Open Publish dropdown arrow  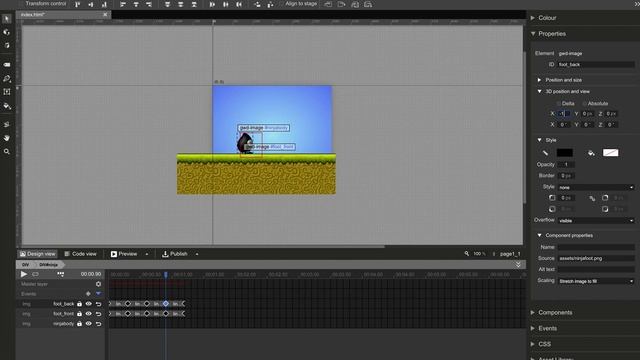197,254
